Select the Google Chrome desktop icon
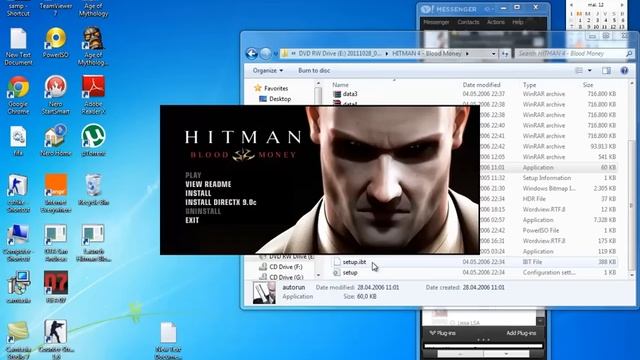The image size is (640, 360). 18,96
